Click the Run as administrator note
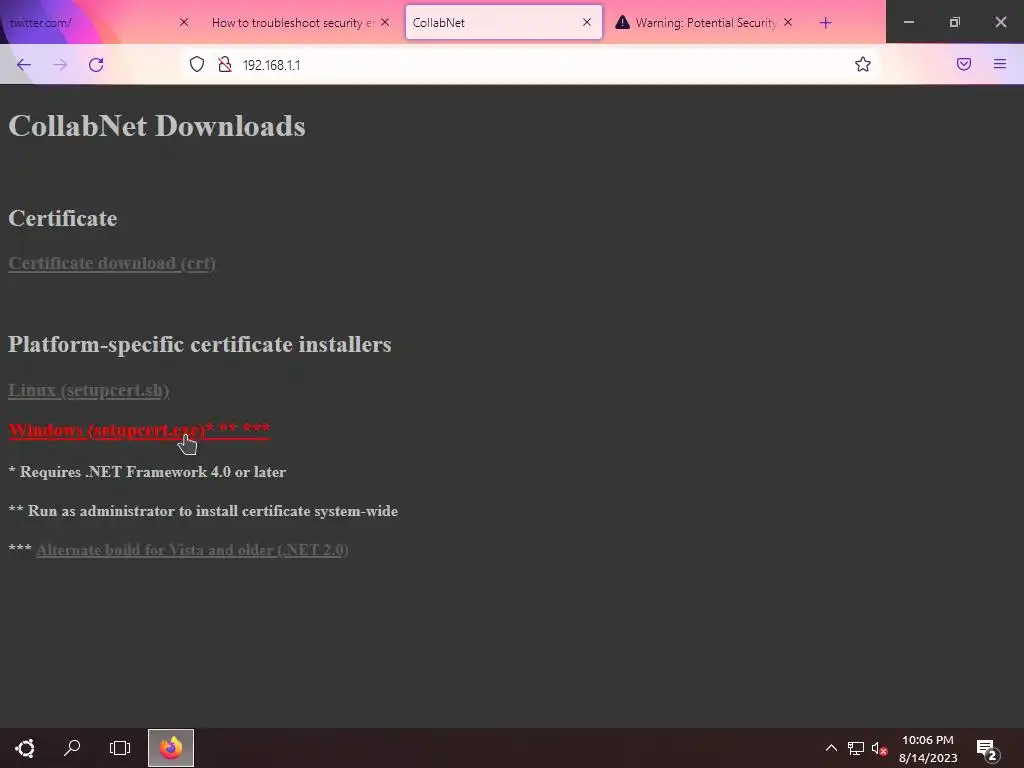Screen dimensions: 1024x768 click(x=203, y=511)
